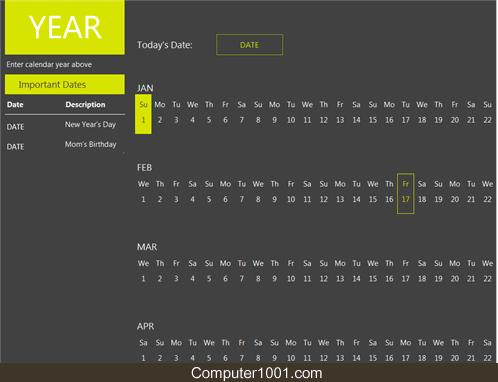498x382 pixels.
Task: Click the DATE cell beside New Year's Day
Action: [15, 127]
